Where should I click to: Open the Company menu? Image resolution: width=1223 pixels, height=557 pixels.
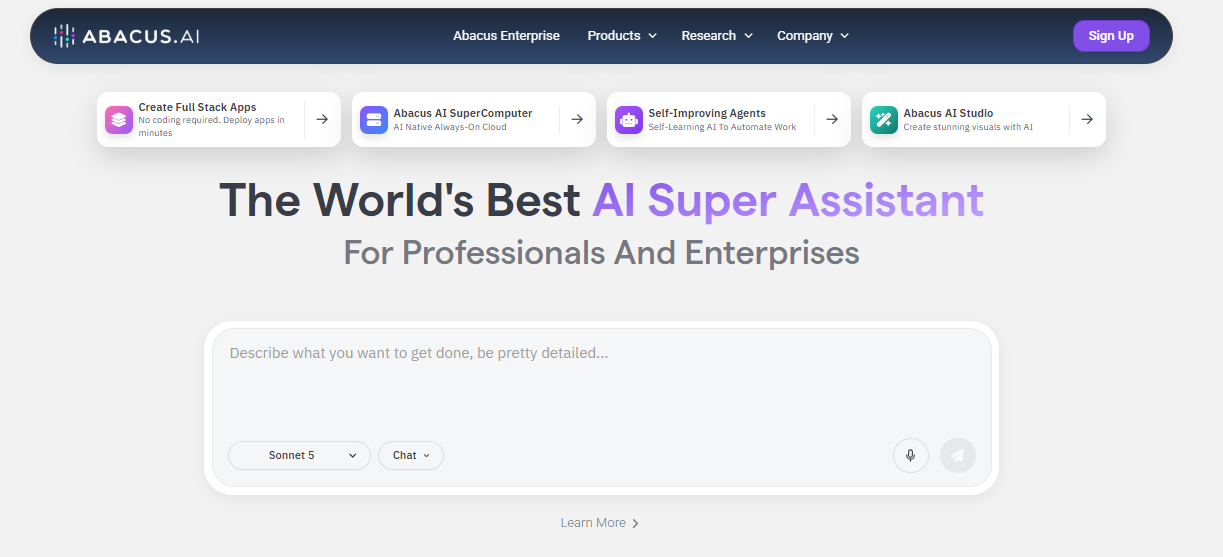[x=813, y=36]
